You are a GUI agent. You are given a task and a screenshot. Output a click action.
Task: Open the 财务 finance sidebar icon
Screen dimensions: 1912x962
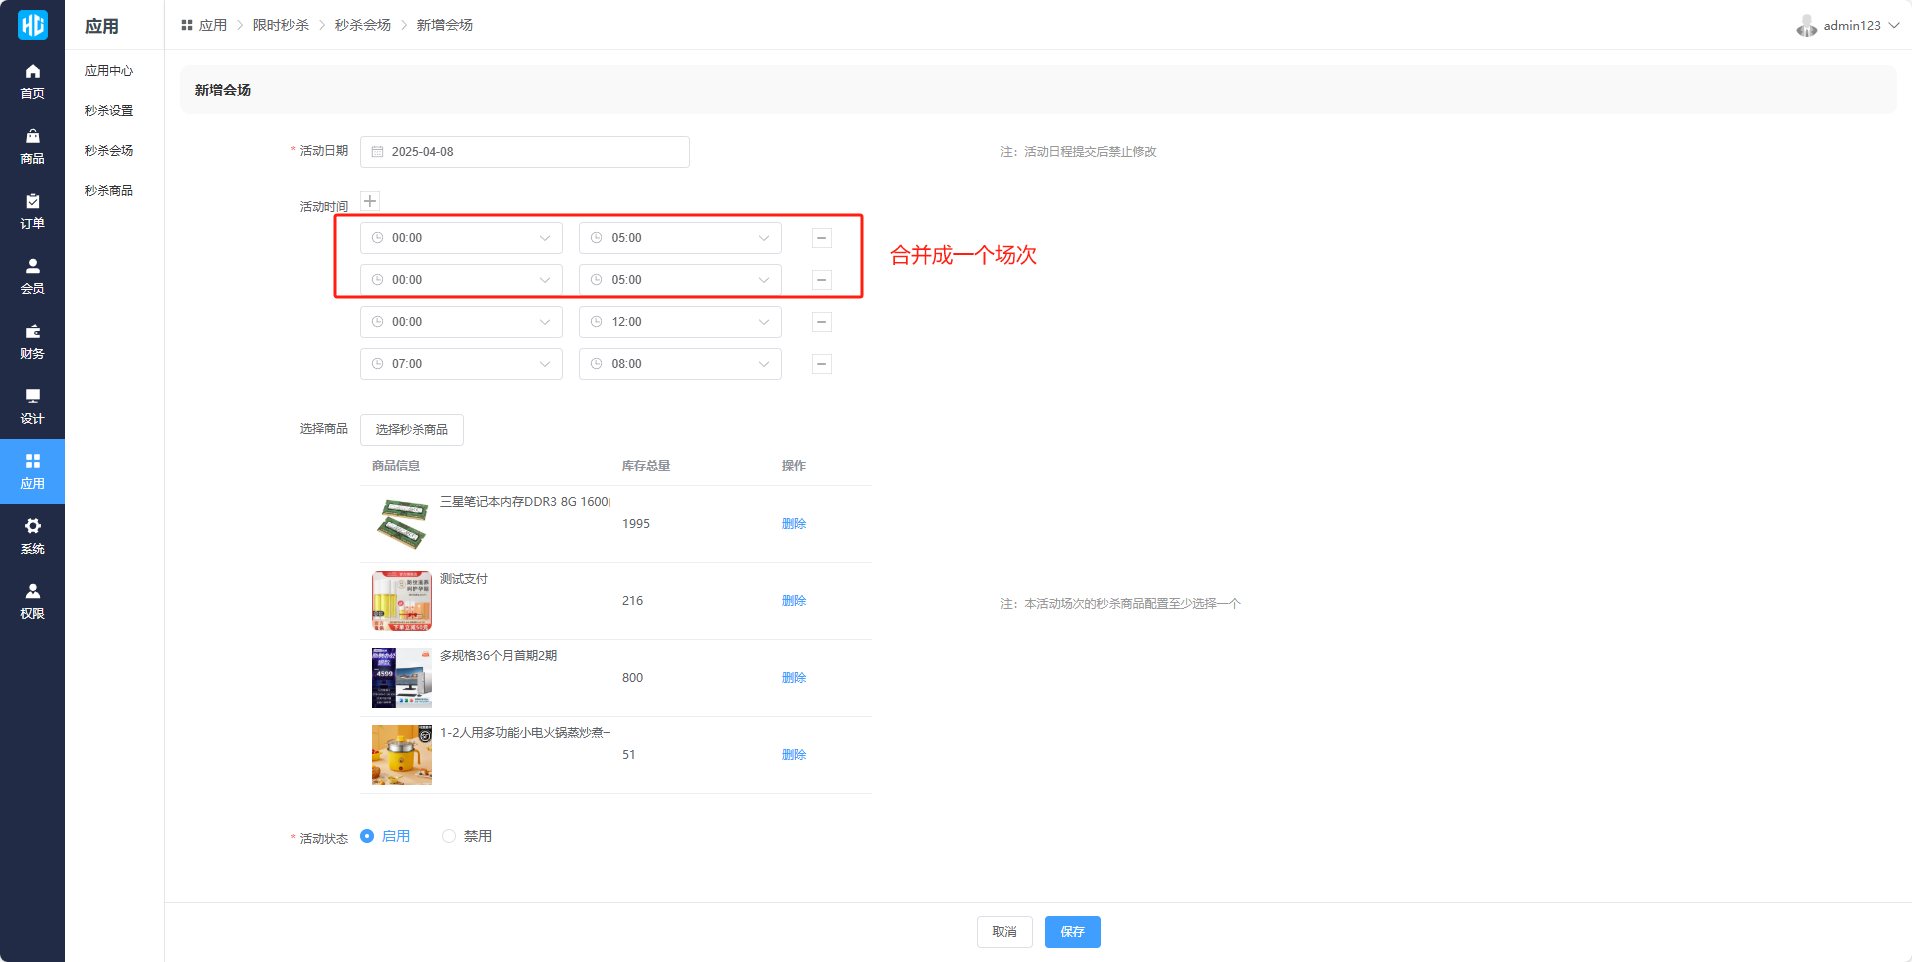pos(32,341)
